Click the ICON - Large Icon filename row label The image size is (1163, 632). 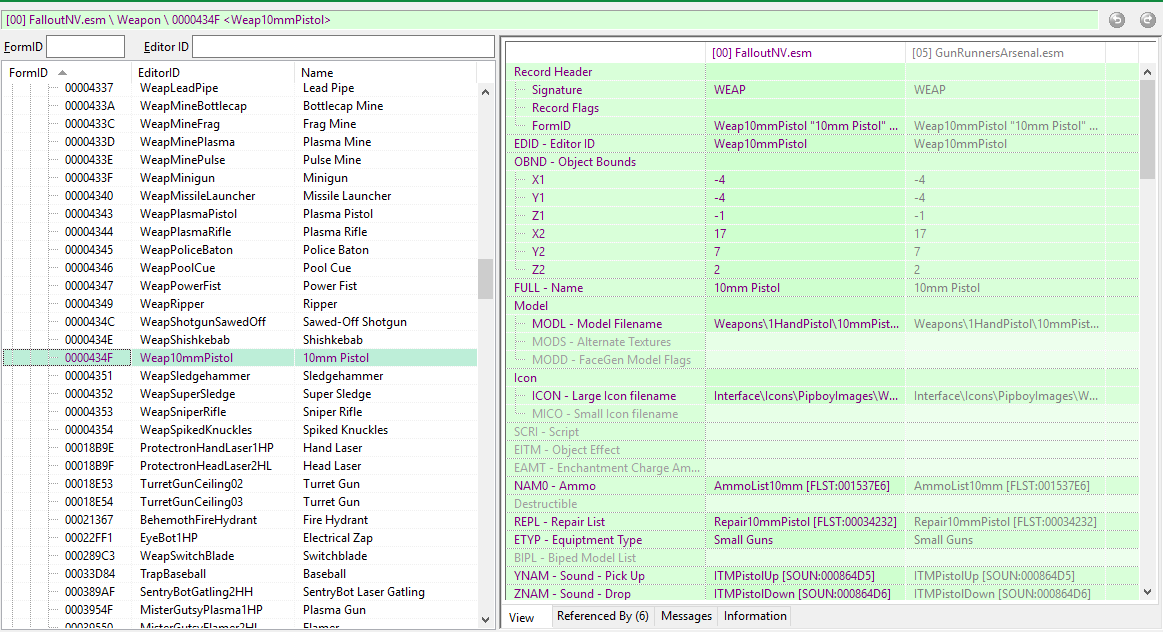[604, 396]
